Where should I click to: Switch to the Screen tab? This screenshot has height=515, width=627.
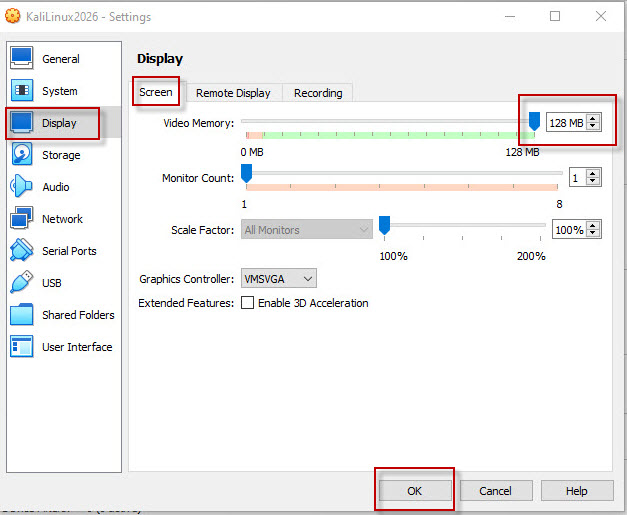click(156, 92)
